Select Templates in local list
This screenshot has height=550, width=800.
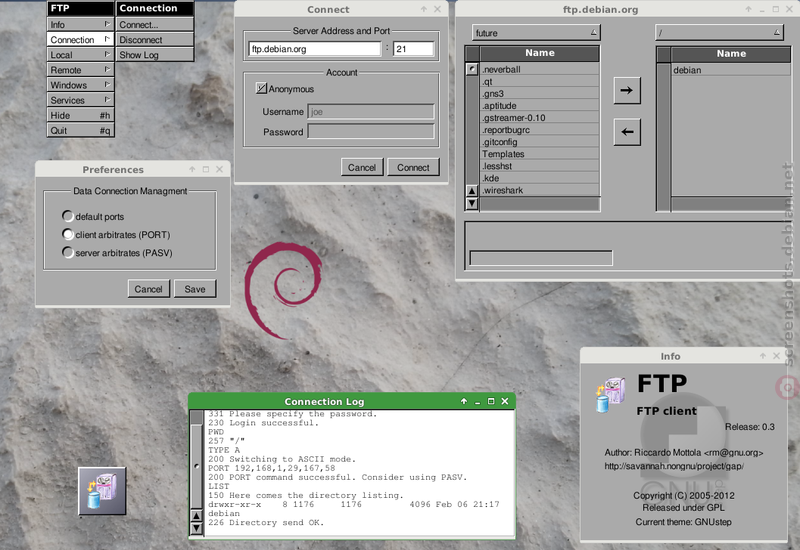click(540, 154)
